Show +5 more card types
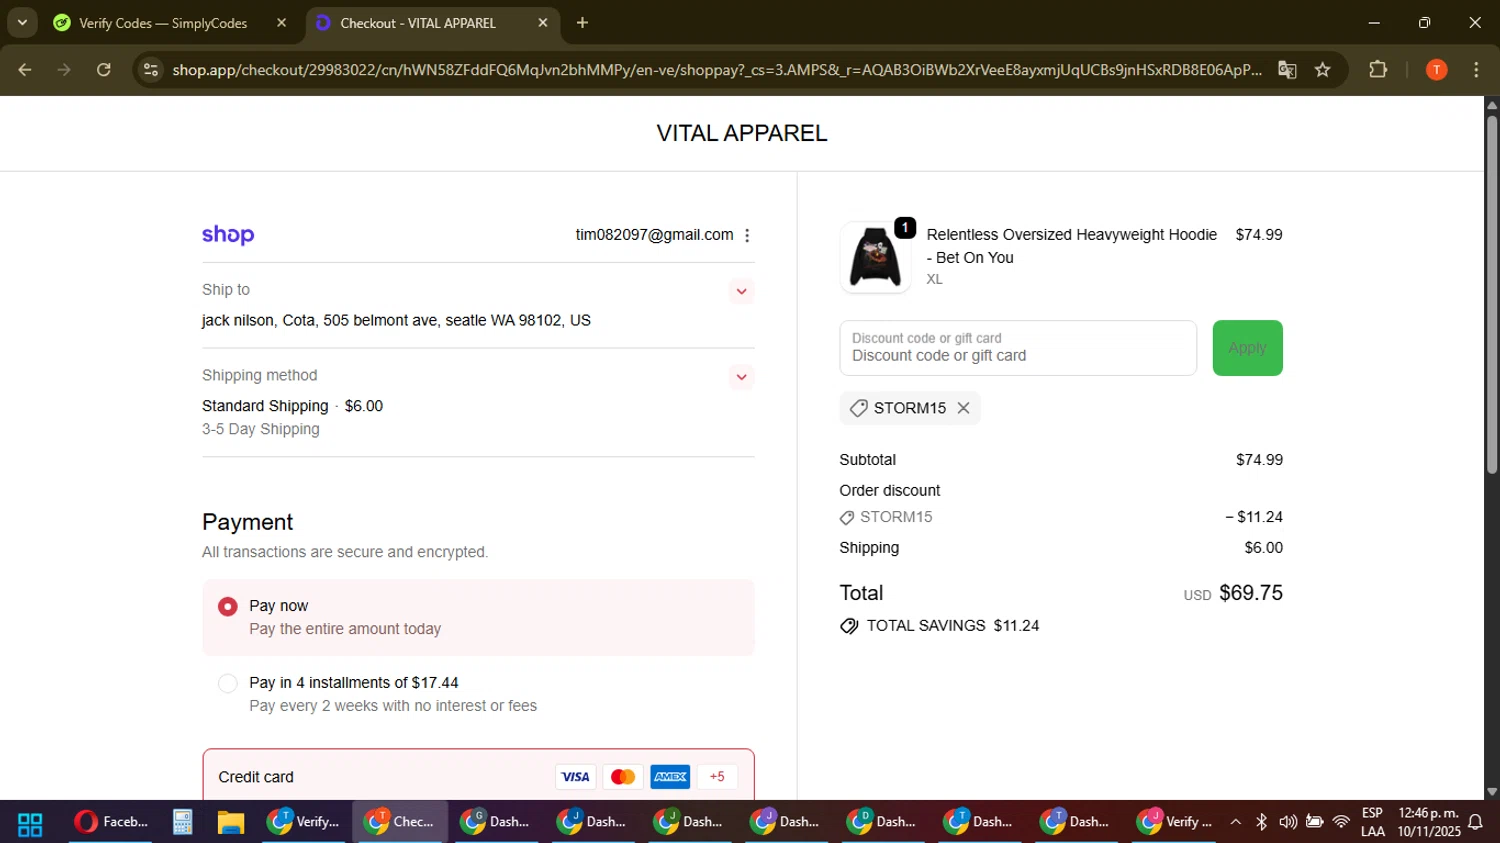Viewport: 1500px width, 843px height. tap(717, 777)
